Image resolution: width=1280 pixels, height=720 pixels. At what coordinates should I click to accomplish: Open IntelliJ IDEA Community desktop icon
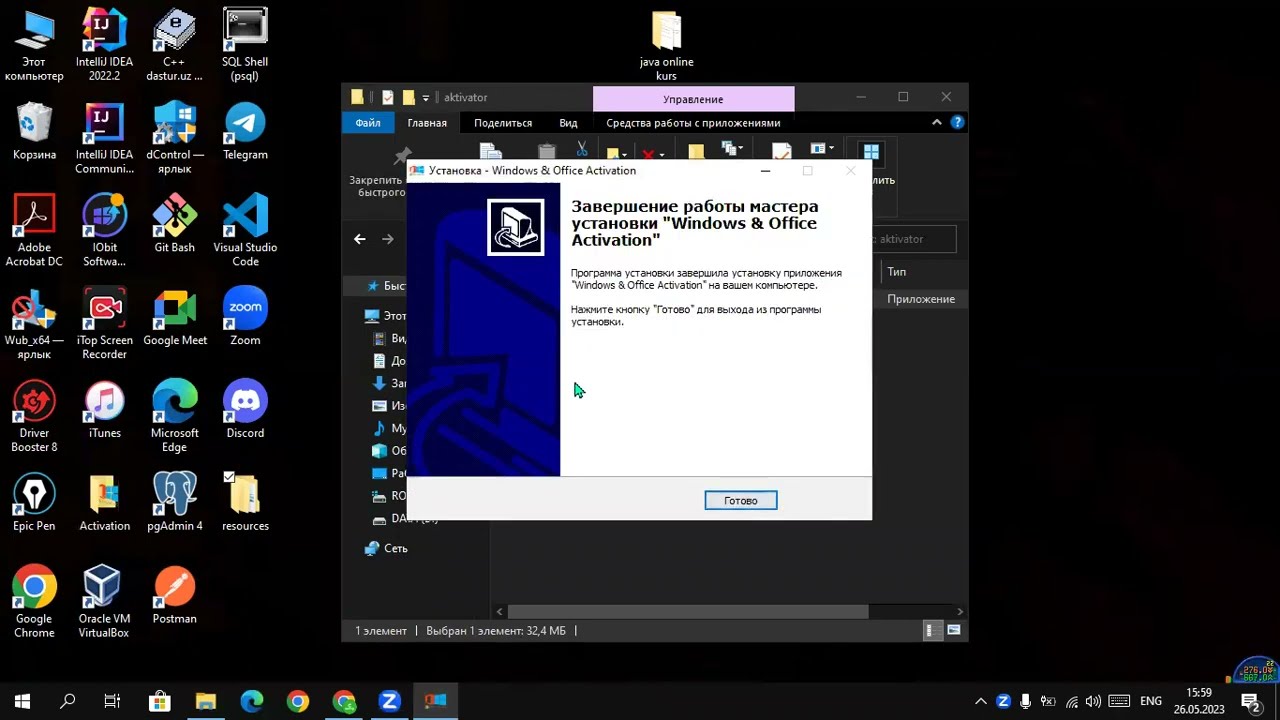tap(104, 139)
